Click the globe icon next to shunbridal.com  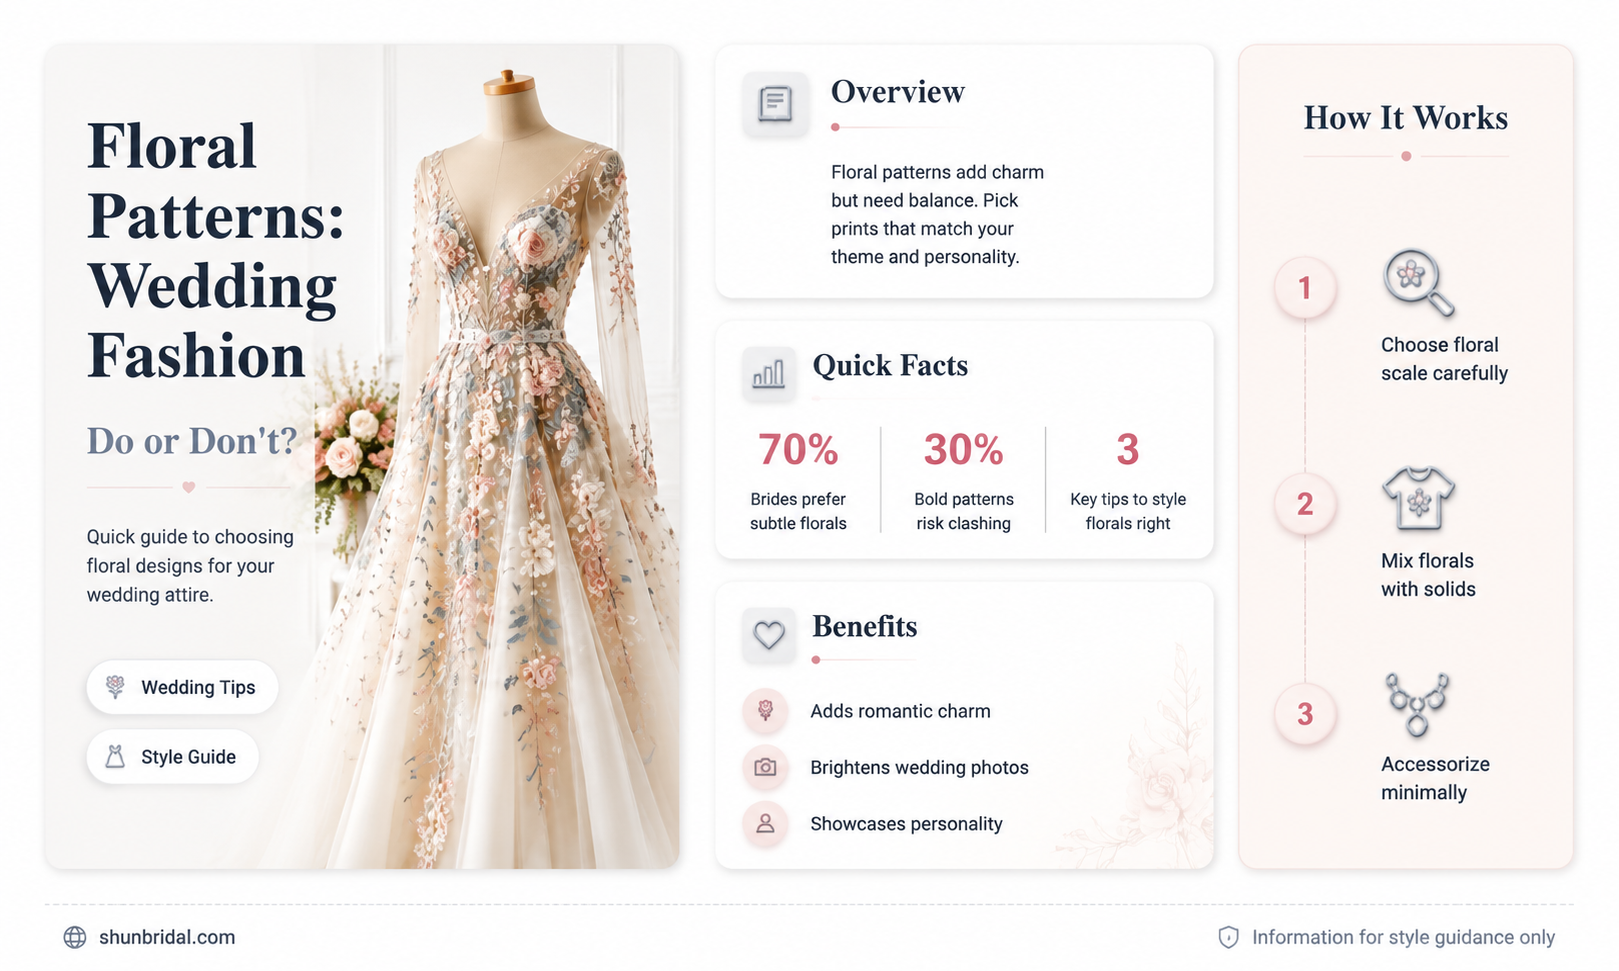75,937
